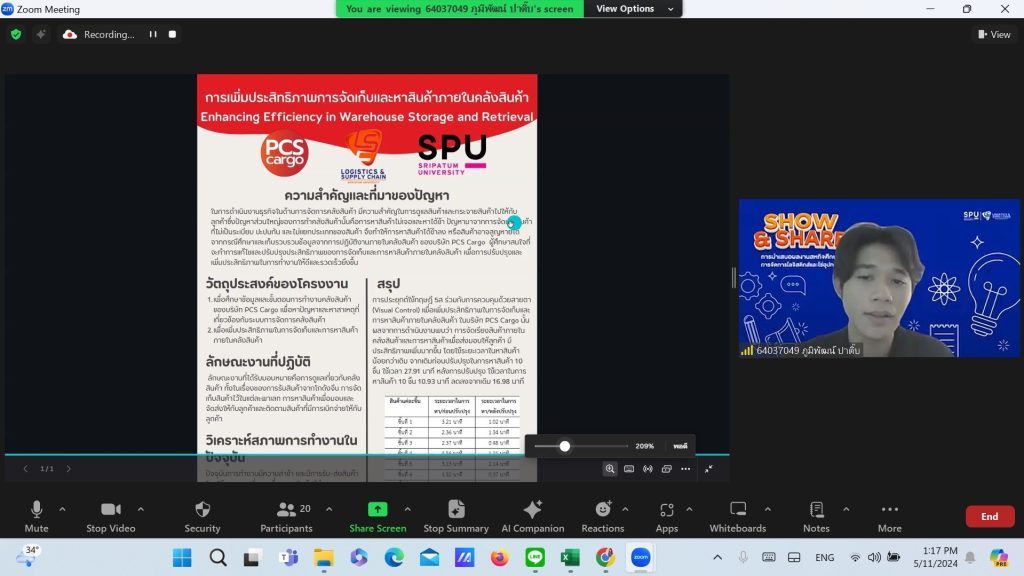Expand Reactions options arrow

click(625, 509)
